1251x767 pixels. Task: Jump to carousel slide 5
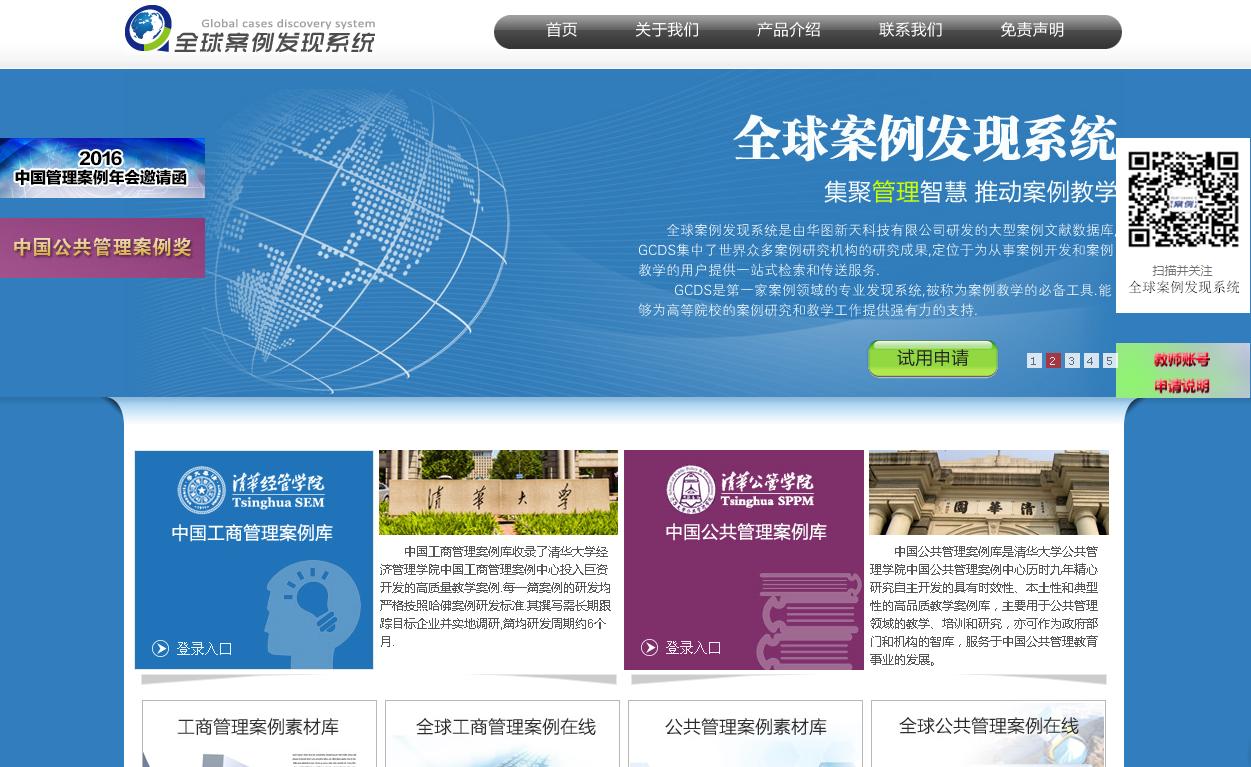point(1109,361)
